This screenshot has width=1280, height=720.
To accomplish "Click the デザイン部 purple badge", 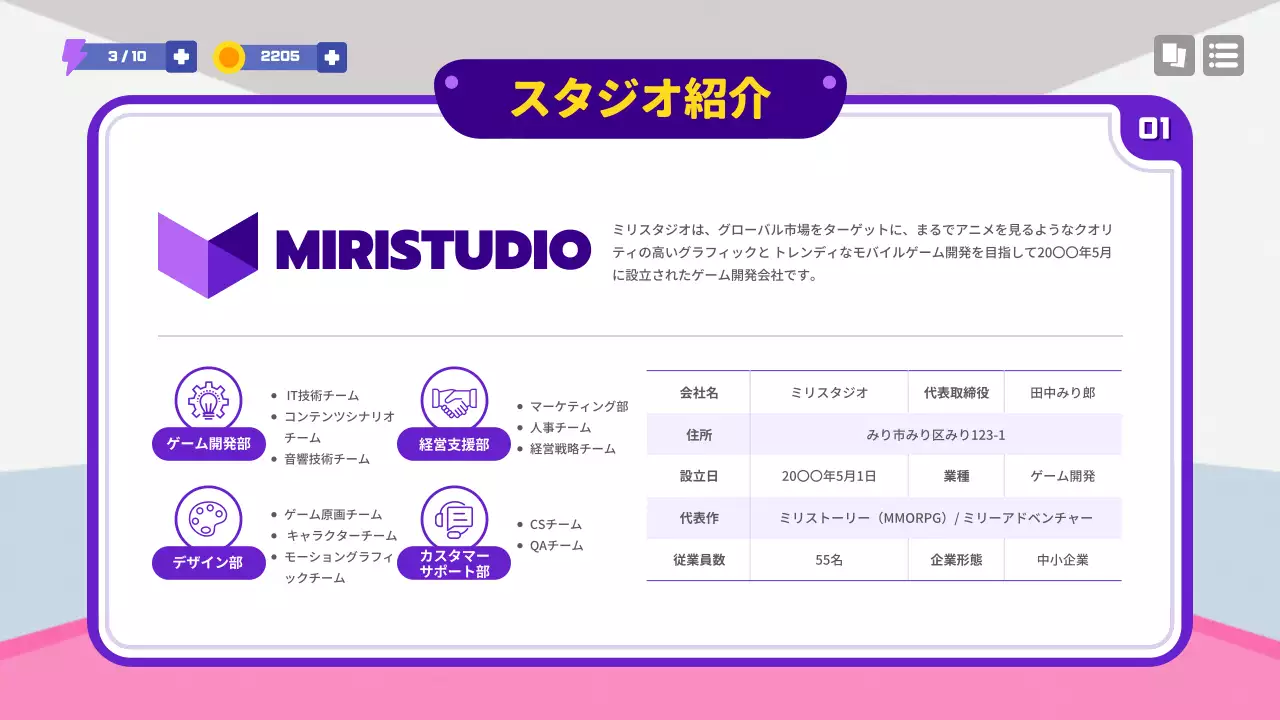I will [208, 563].
